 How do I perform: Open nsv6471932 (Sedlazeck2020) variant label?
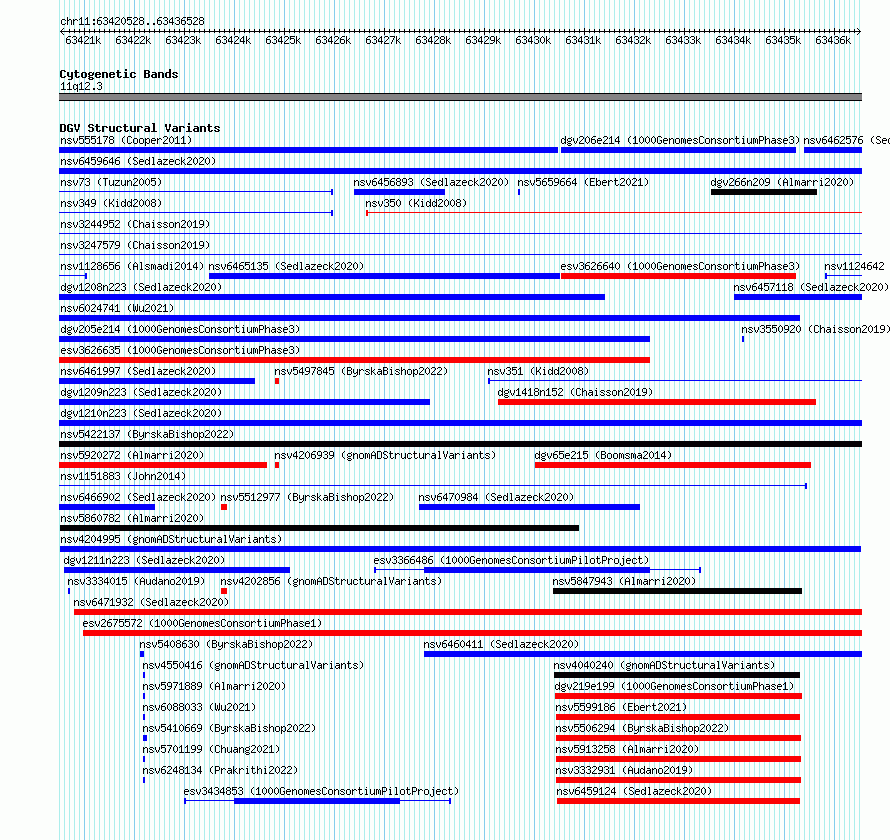click(151, 602)
